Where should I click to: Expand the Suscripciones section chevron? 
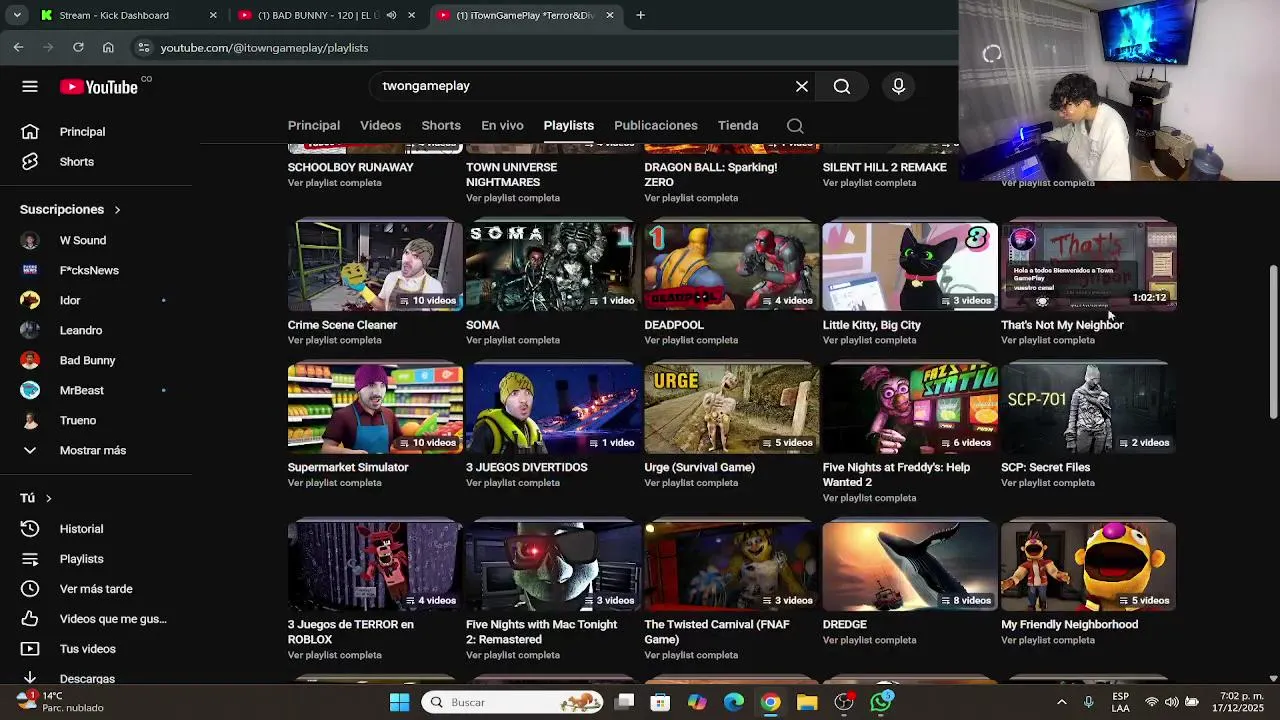click(117, 210)
